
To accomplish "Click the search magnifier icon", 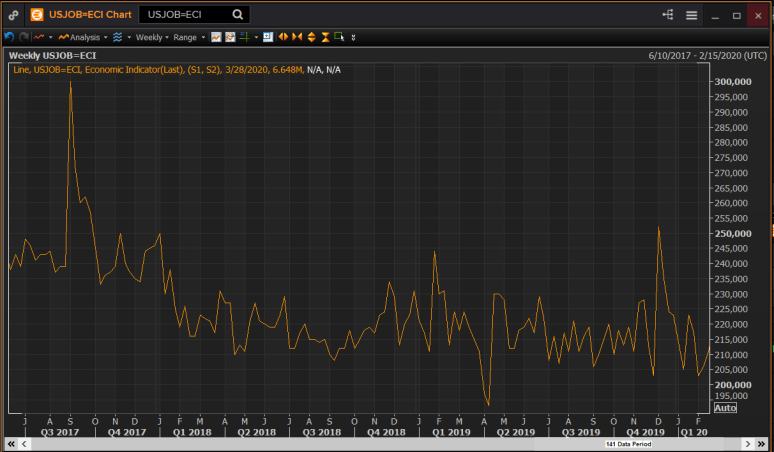I will click(237, 15).
